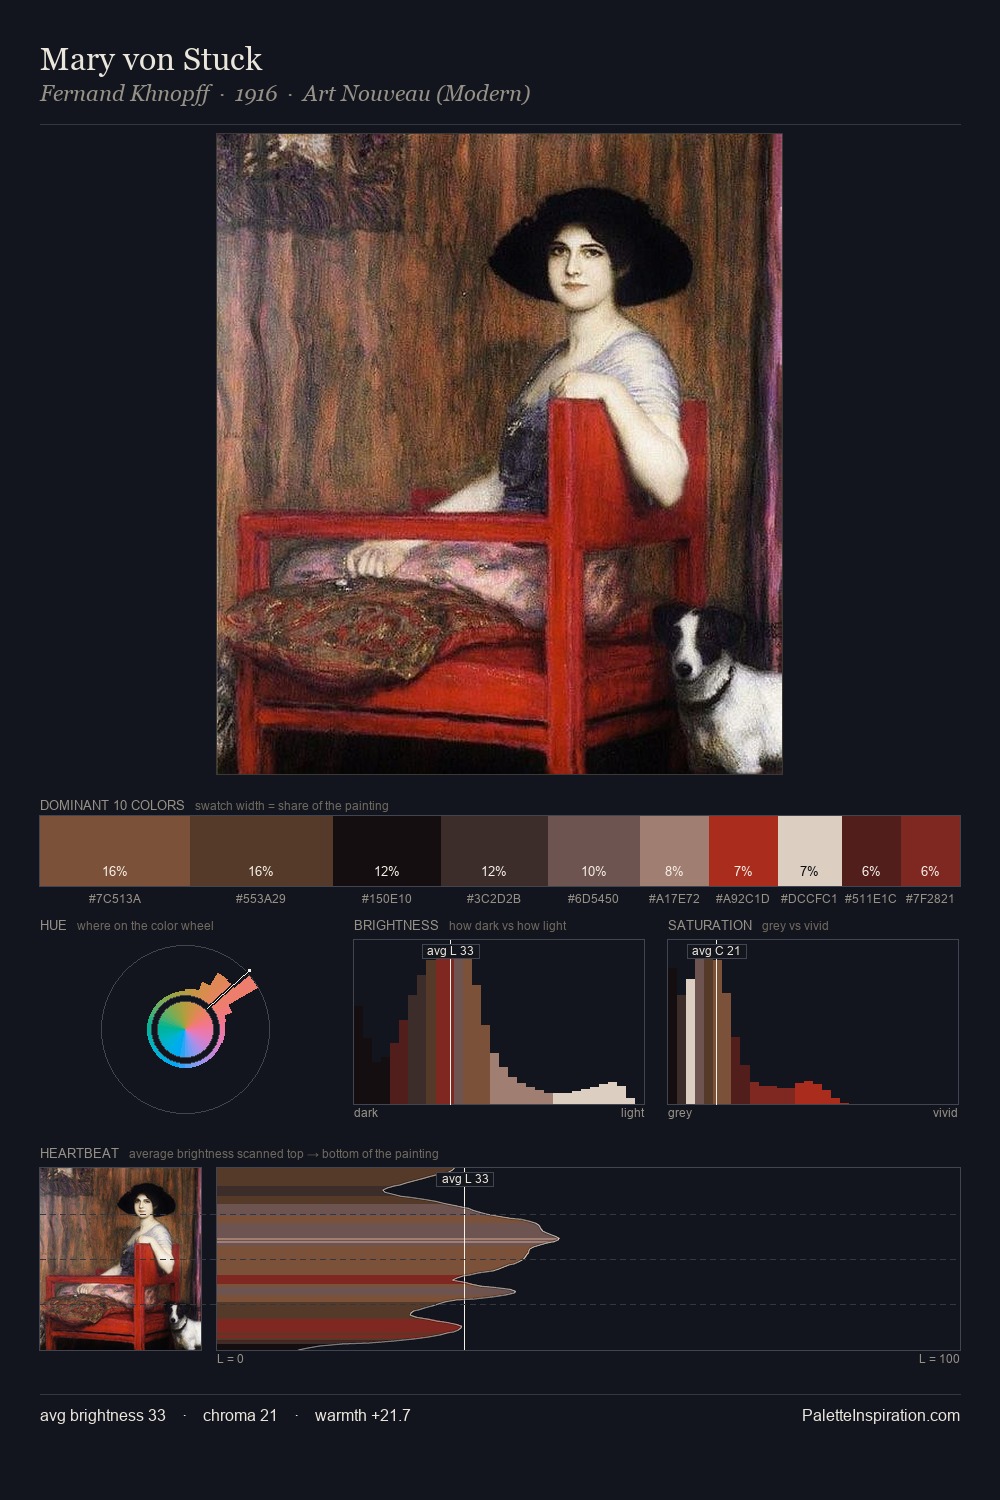
Task: Click the 'Mary von Stuck' title
Action: (x=151, y=60)
